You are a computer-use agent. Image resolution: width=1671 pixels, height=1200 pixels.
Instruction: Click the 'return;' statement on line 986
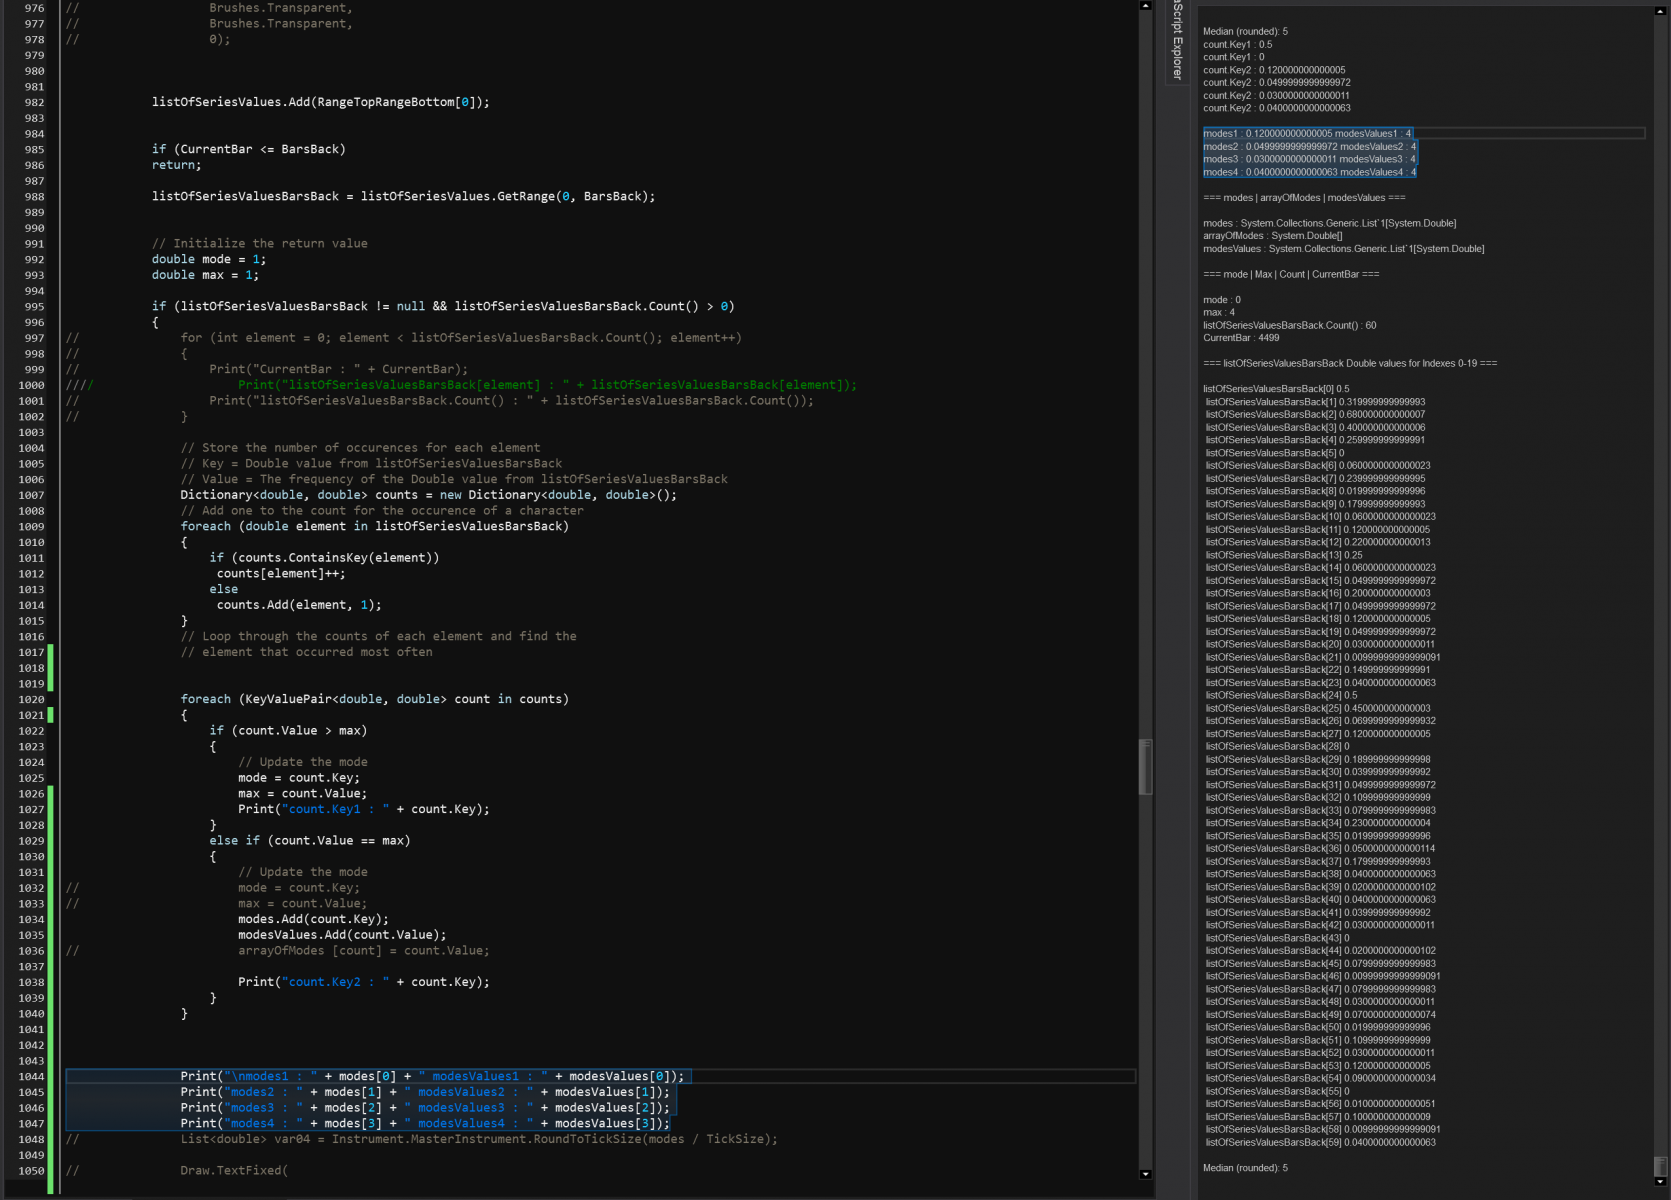click(176, 165)
